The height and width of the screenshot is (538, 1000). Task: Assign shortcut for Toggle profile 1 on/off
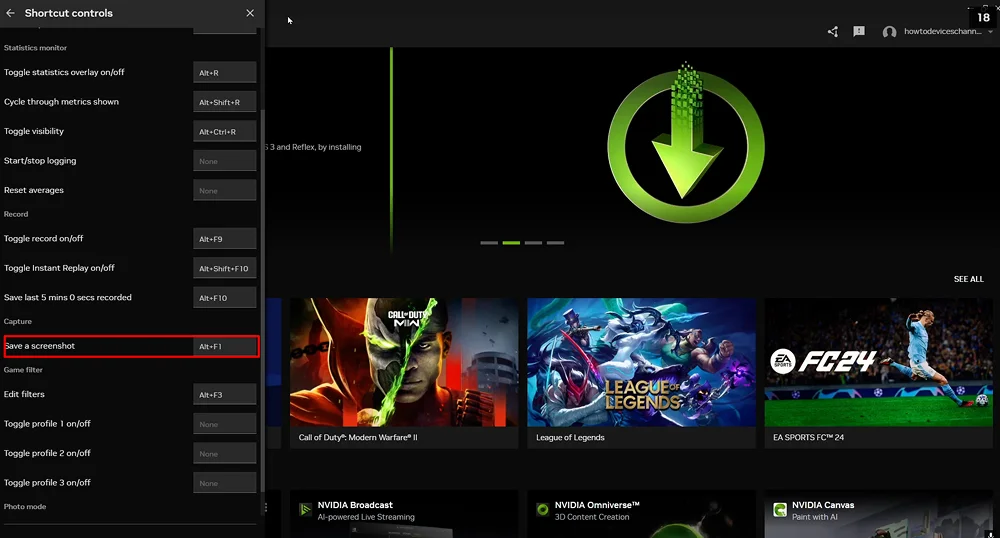pyautogui.click(x=225, y=424)
